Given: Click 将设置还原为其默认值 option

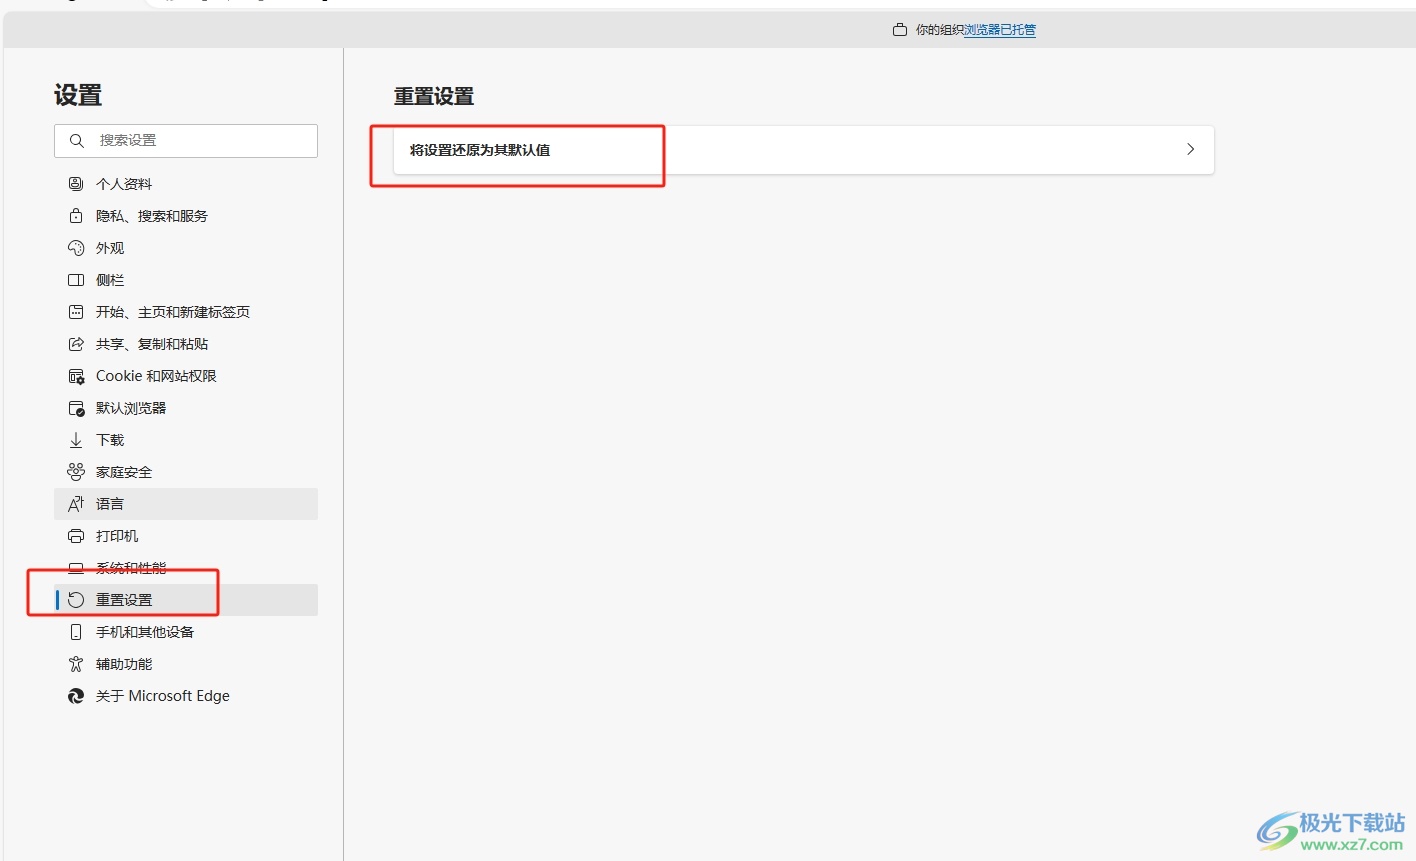Looking at the screenshot, I should tap(803, 150).
